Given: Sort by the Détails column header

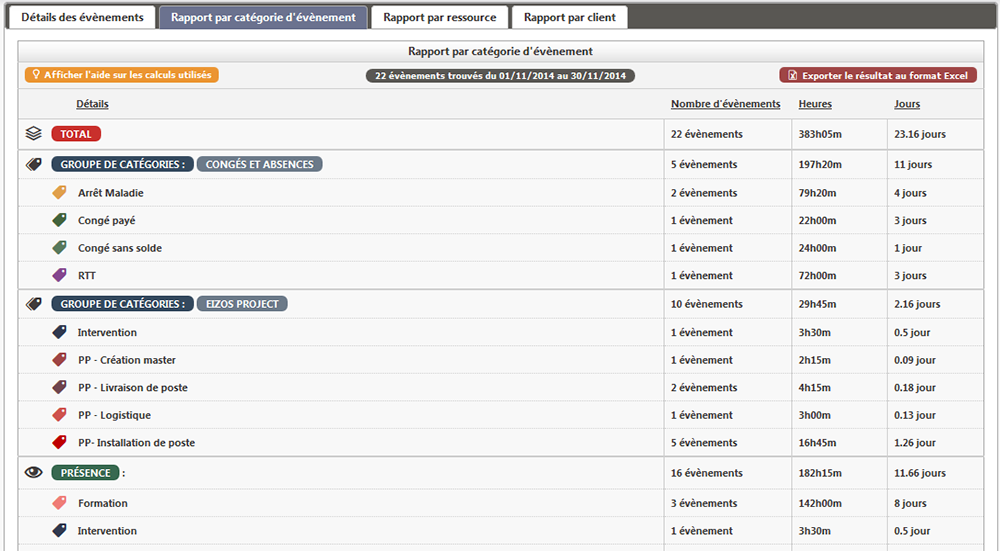Looking at the screenshot, I should click(92, 104).
